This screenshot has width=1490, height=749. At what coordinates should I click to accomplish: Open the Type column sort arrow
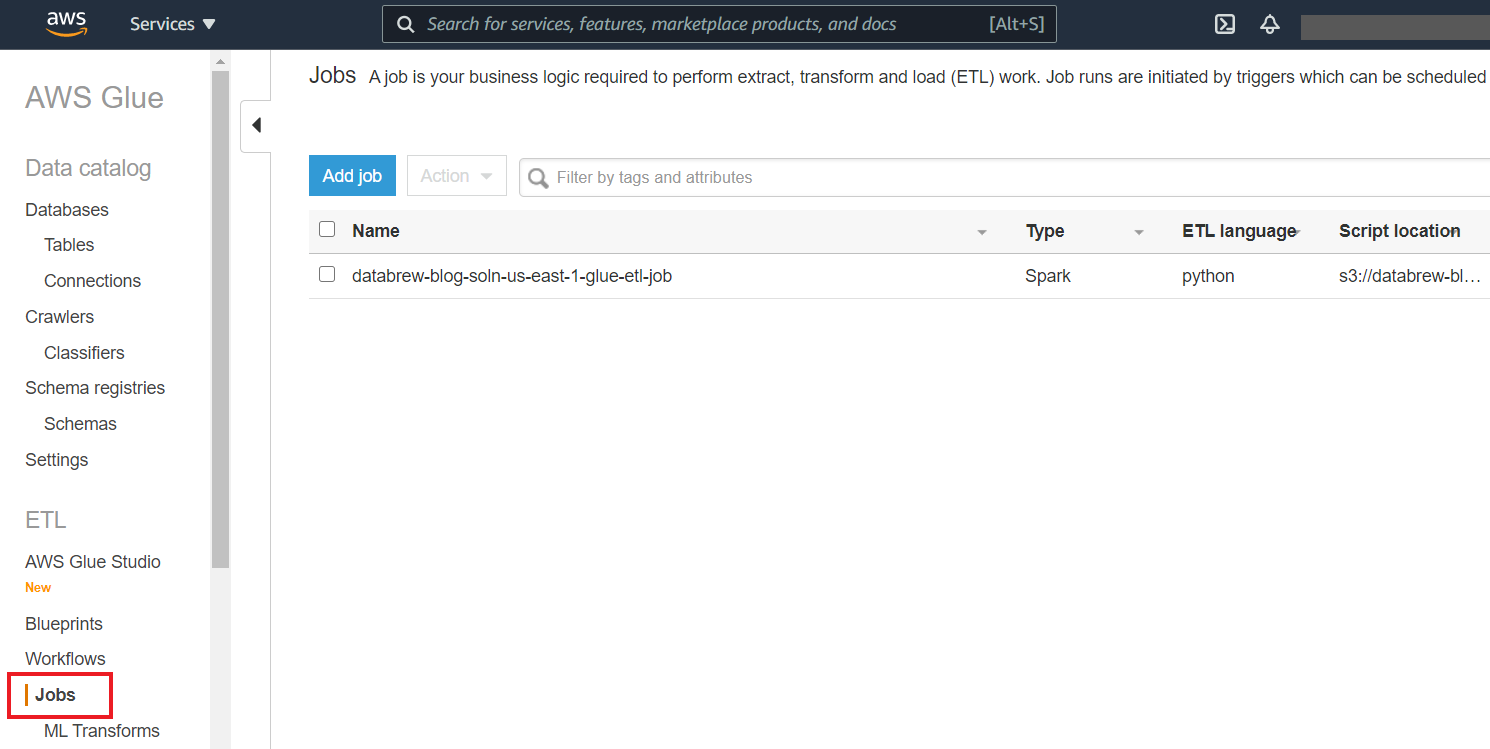(1139, 232)
